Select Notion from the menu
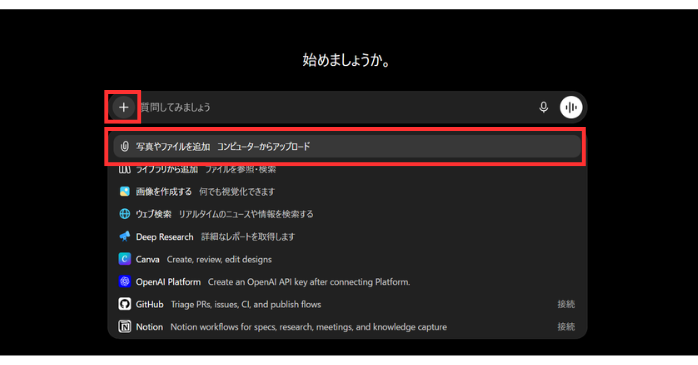Image resolution: width=698 pixels, height=365 pixels. (x=347, y=327)
